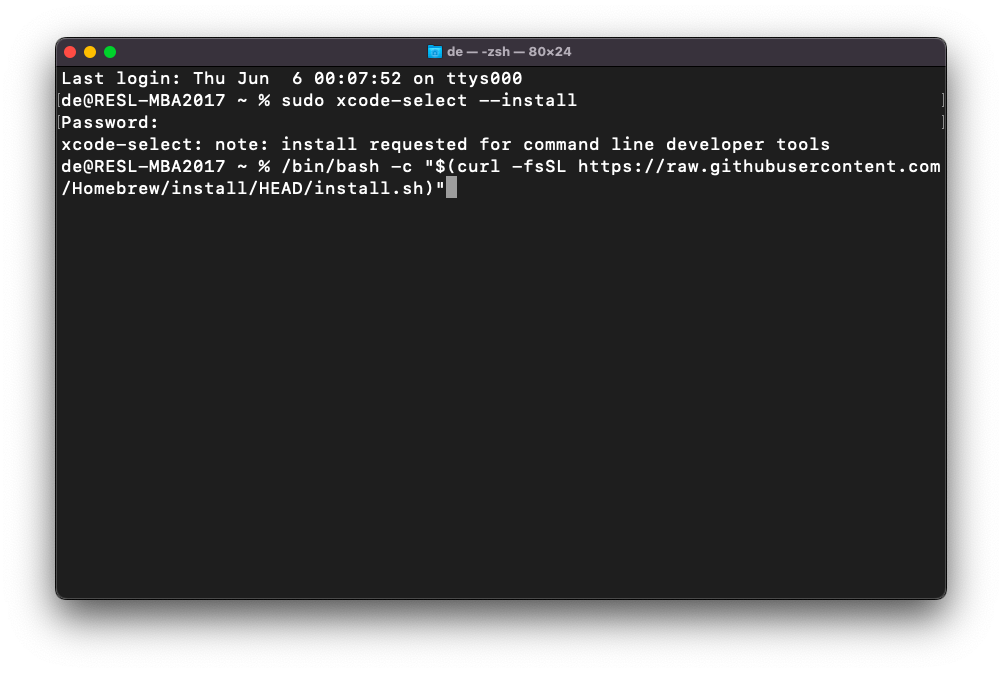Click the Last login timestamp line
This screenshot has width=1002, height=673.
[x=290, y=78]
